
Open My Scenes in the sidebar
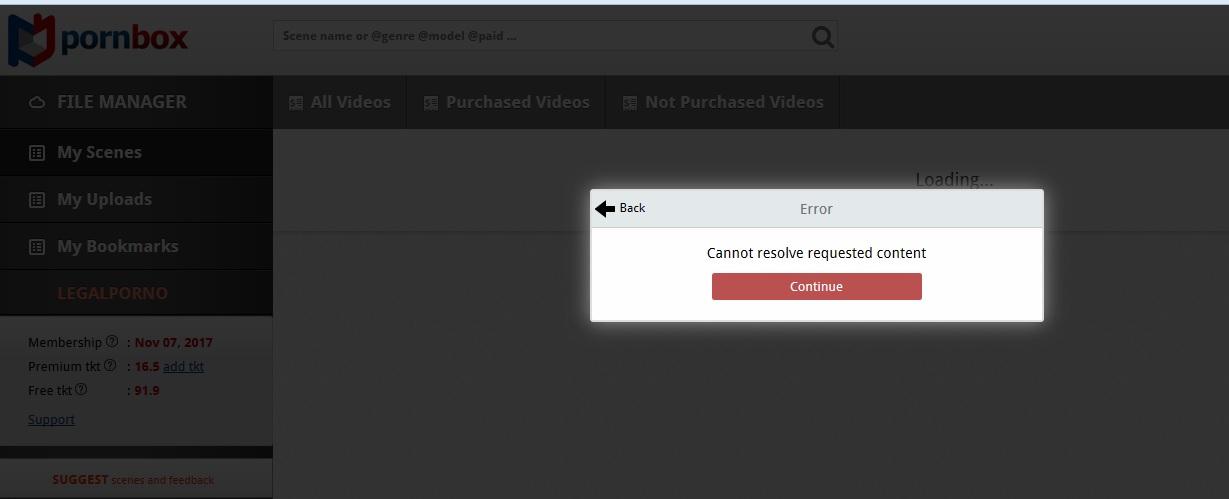click(99, 153)
